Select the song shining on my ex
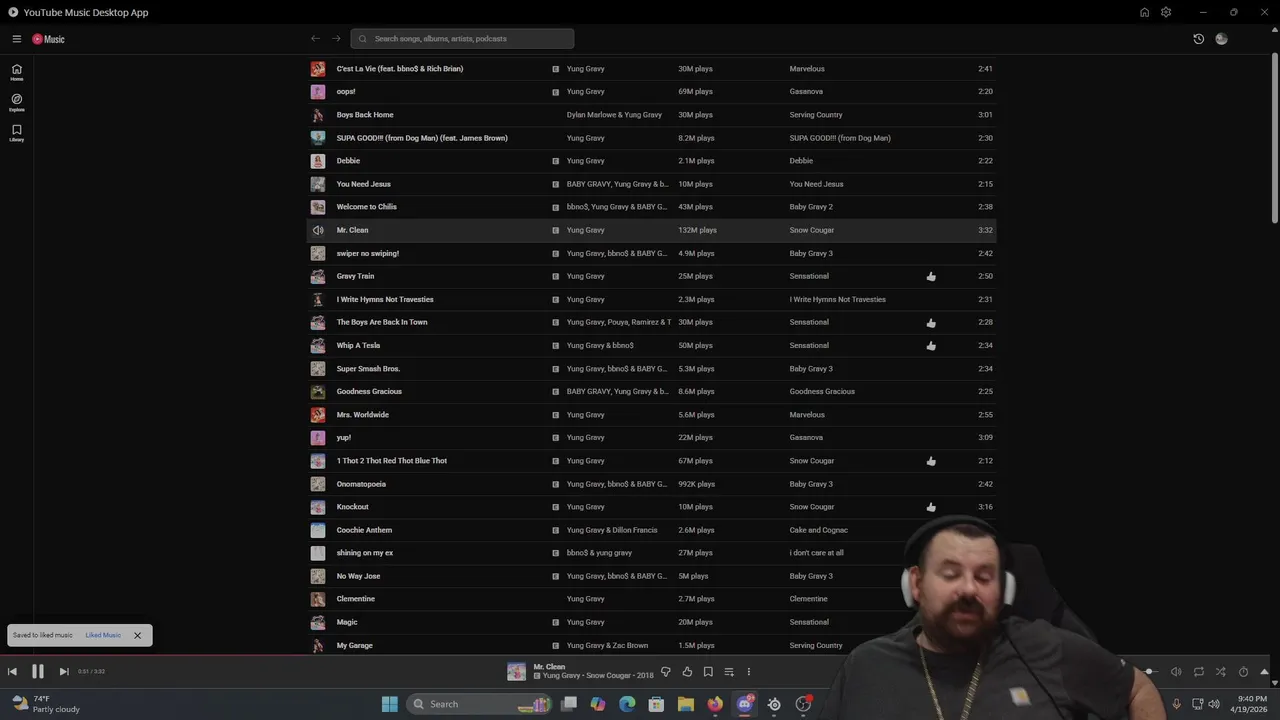The width and height of the screenshot is (1280, 720). tap(365, 553)
